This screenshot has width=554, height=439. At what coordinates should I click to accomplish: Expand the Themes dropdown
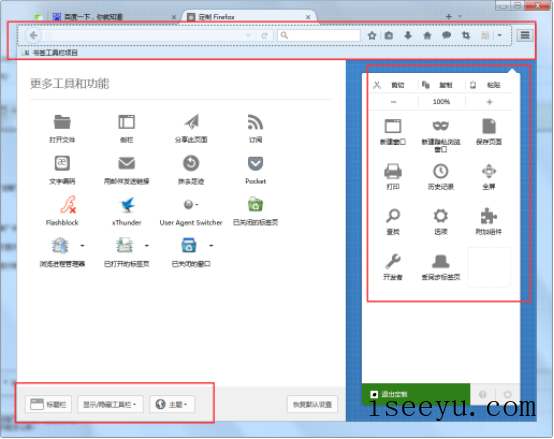pos(172,404)
